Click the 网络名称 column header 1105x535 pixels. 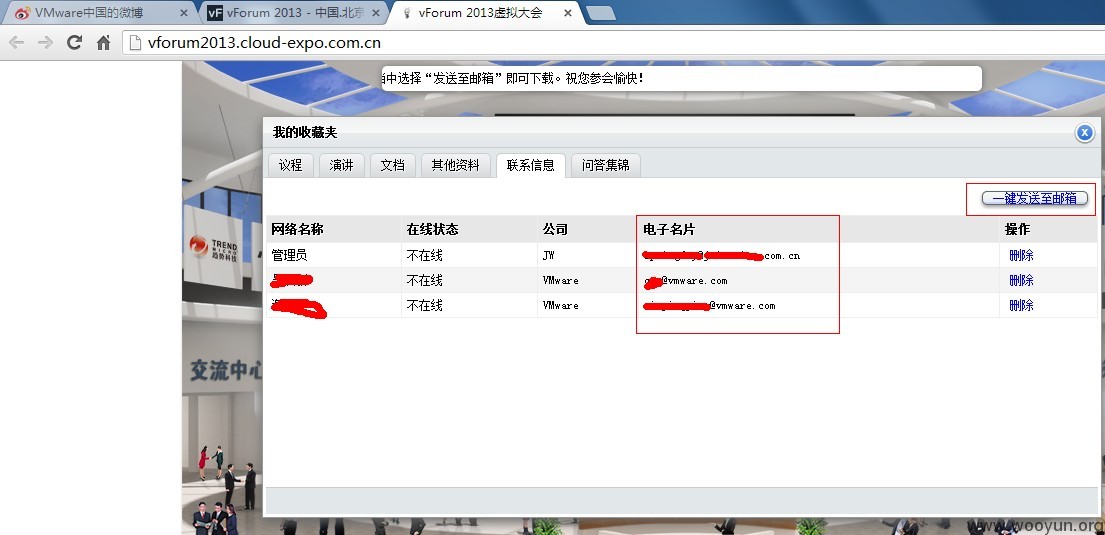click(x=297, y=230)
